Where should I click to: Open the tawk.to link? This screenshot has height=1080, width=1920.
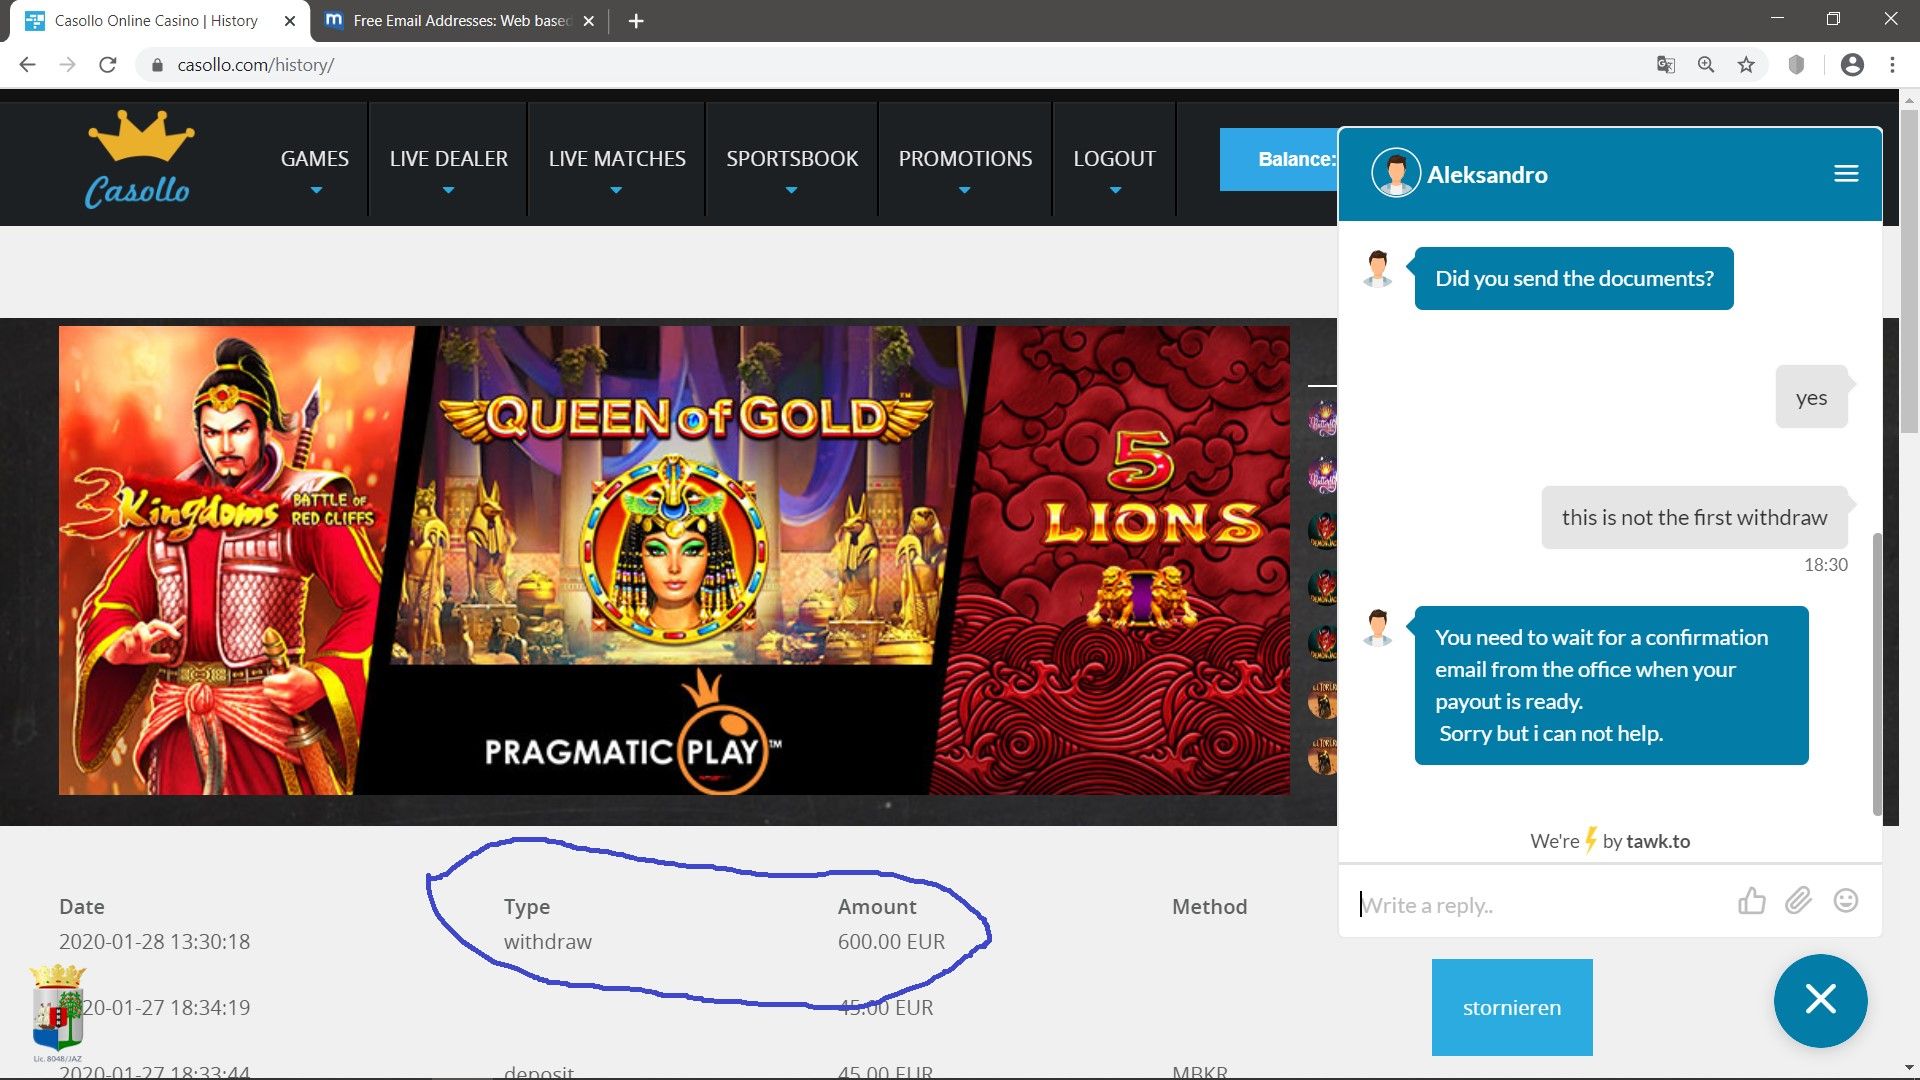pyautogui.click(x=1658, y=841)
